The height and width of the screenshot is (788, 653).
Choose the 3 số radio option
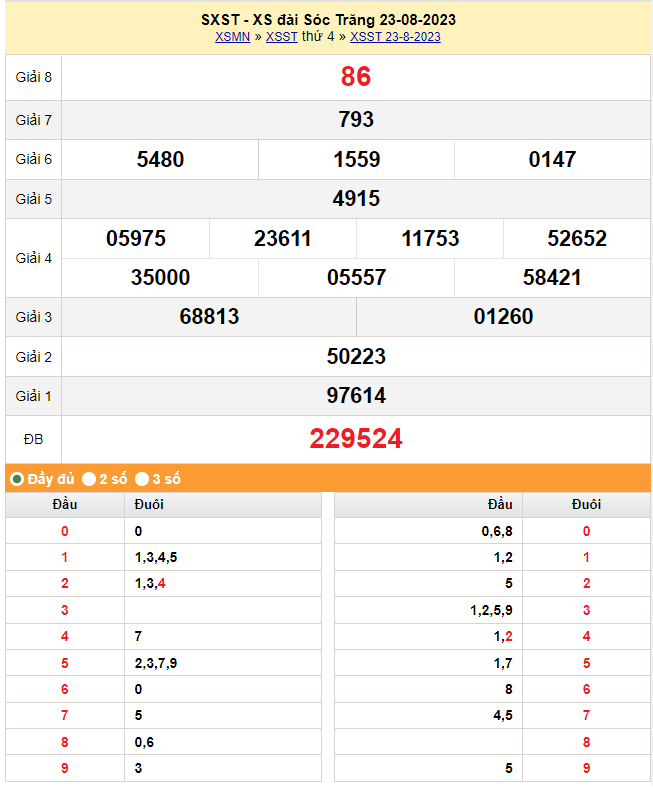click(142, 479)
